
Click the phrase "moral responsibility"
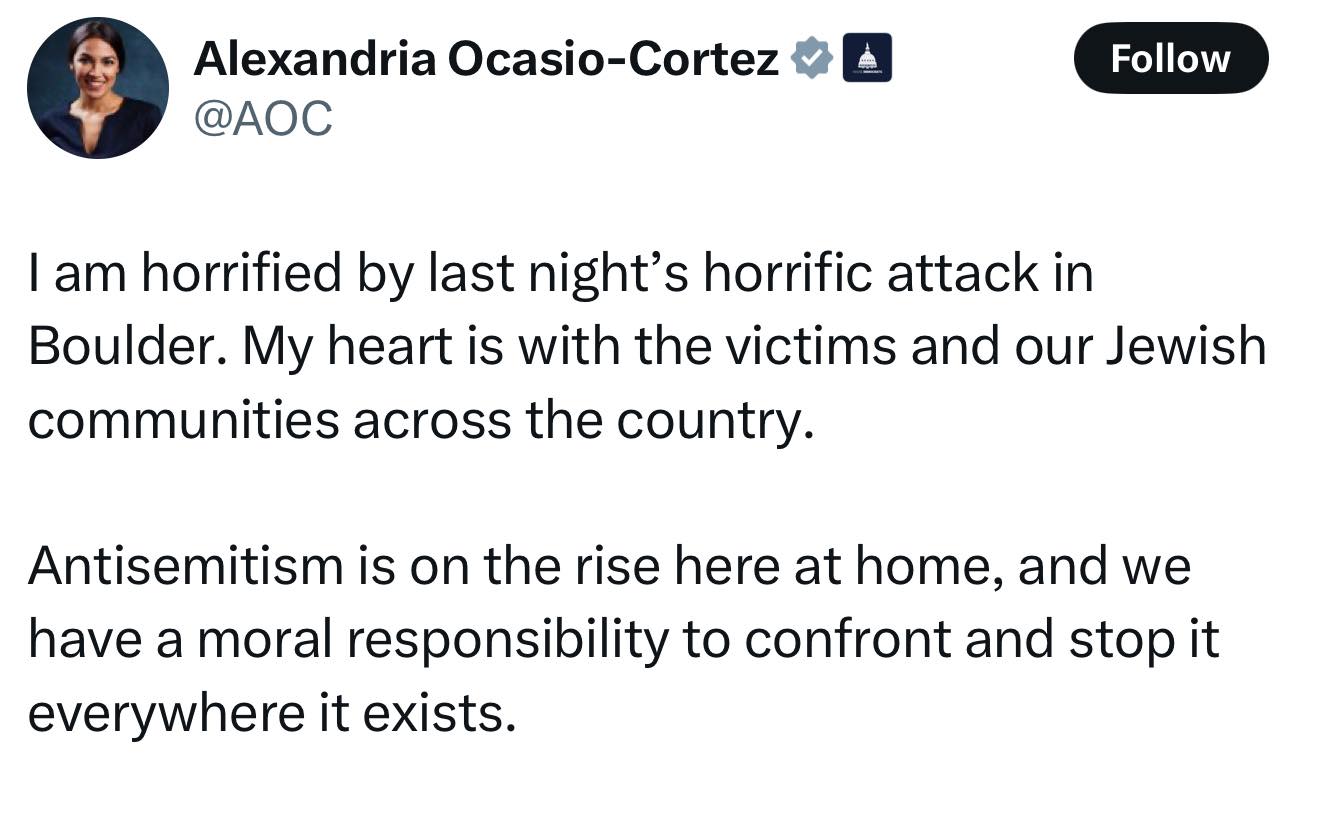click(432, 640)
